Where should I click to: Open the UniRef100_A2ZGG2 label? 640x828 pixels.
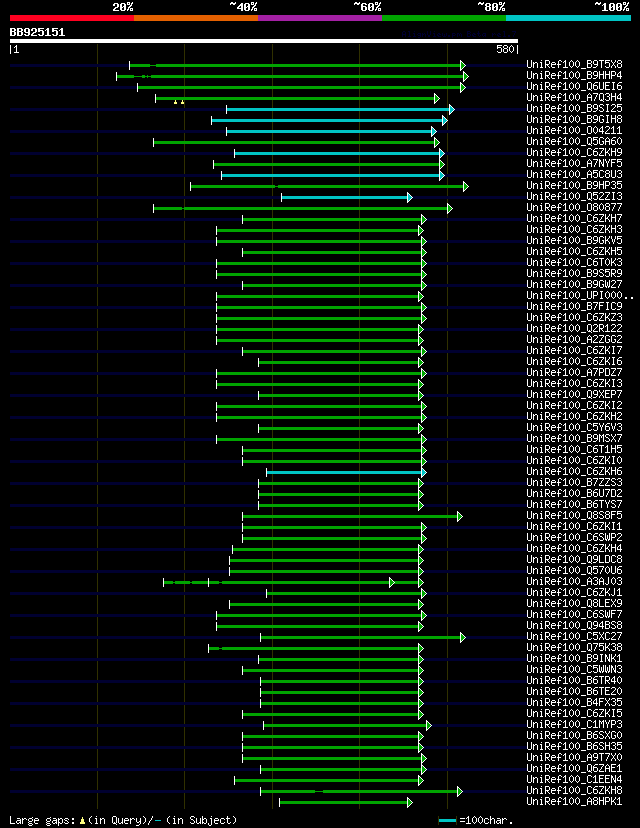(x=574, y=340)
